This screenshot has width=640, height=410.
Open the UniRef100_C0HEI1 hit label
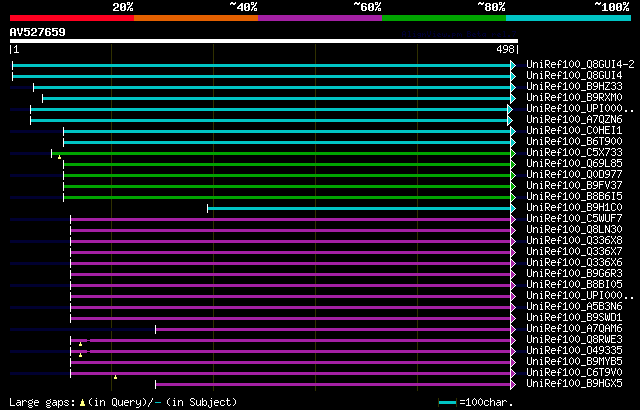(x=574, y=131)
